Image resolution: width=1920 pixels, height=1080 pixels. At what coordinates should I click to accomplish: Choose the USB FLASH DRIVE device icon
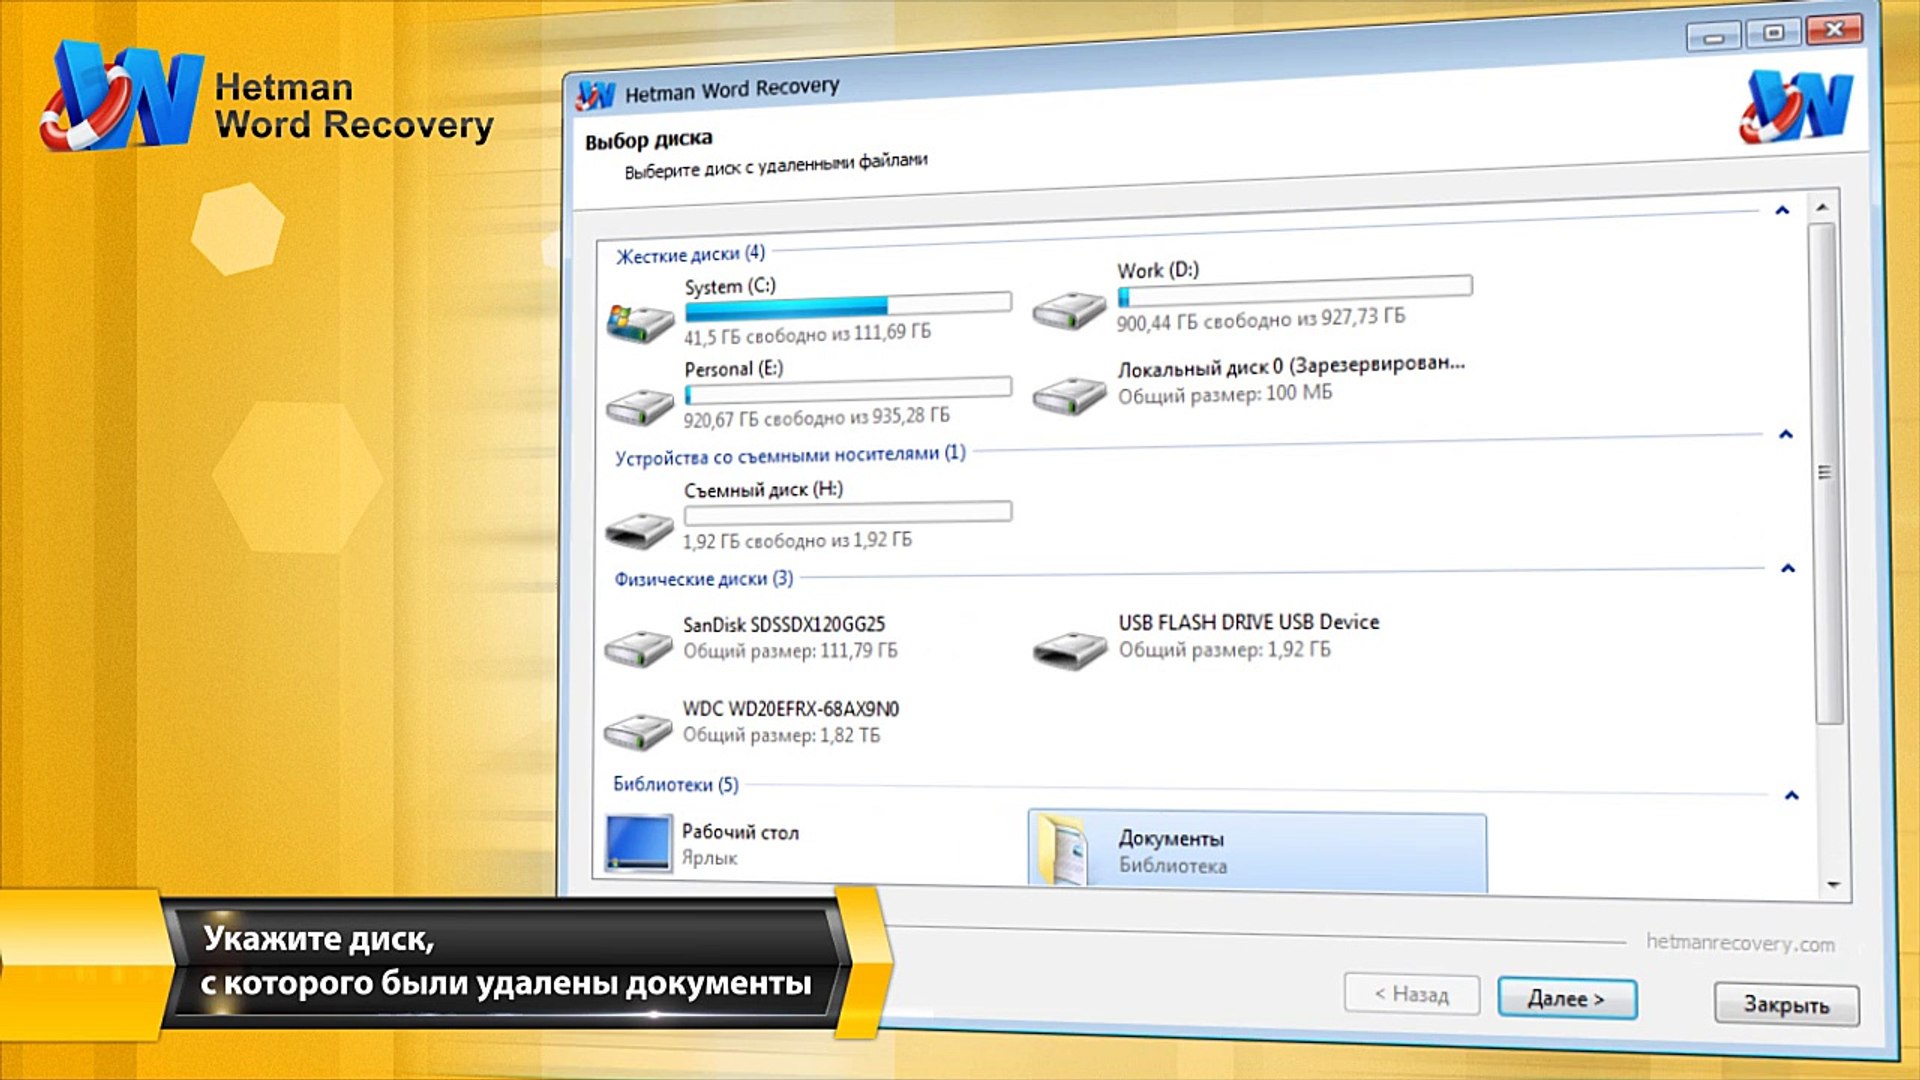pos(1070,650)
